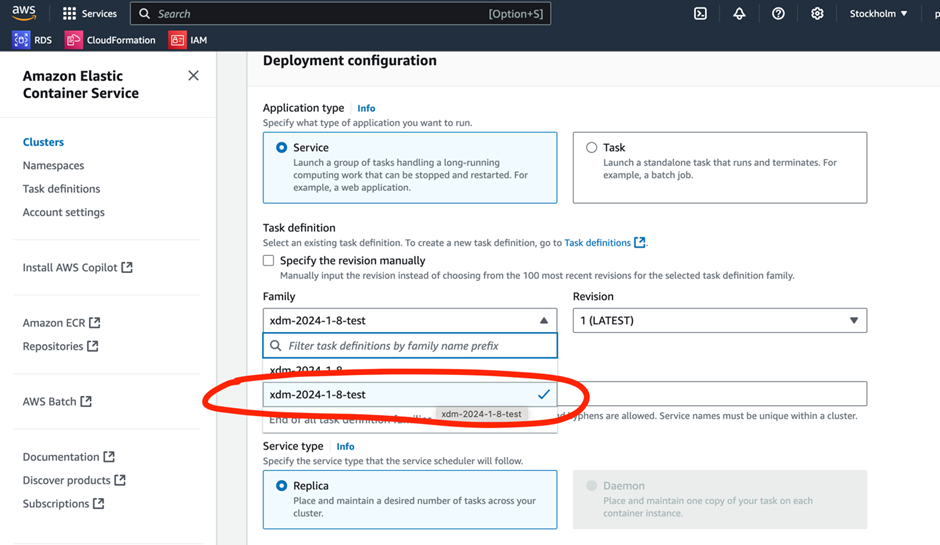Click the external link icon beside Install AWS Copilot

[127, 267]
